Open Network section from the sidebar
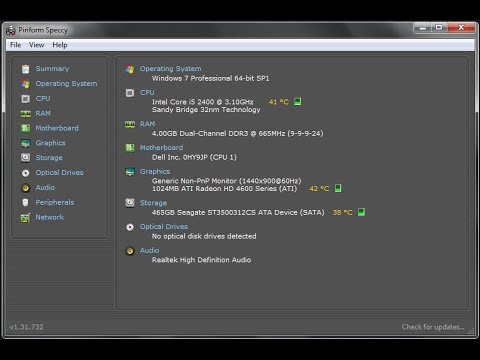This screenshot has height=360, width=480. 50,217
